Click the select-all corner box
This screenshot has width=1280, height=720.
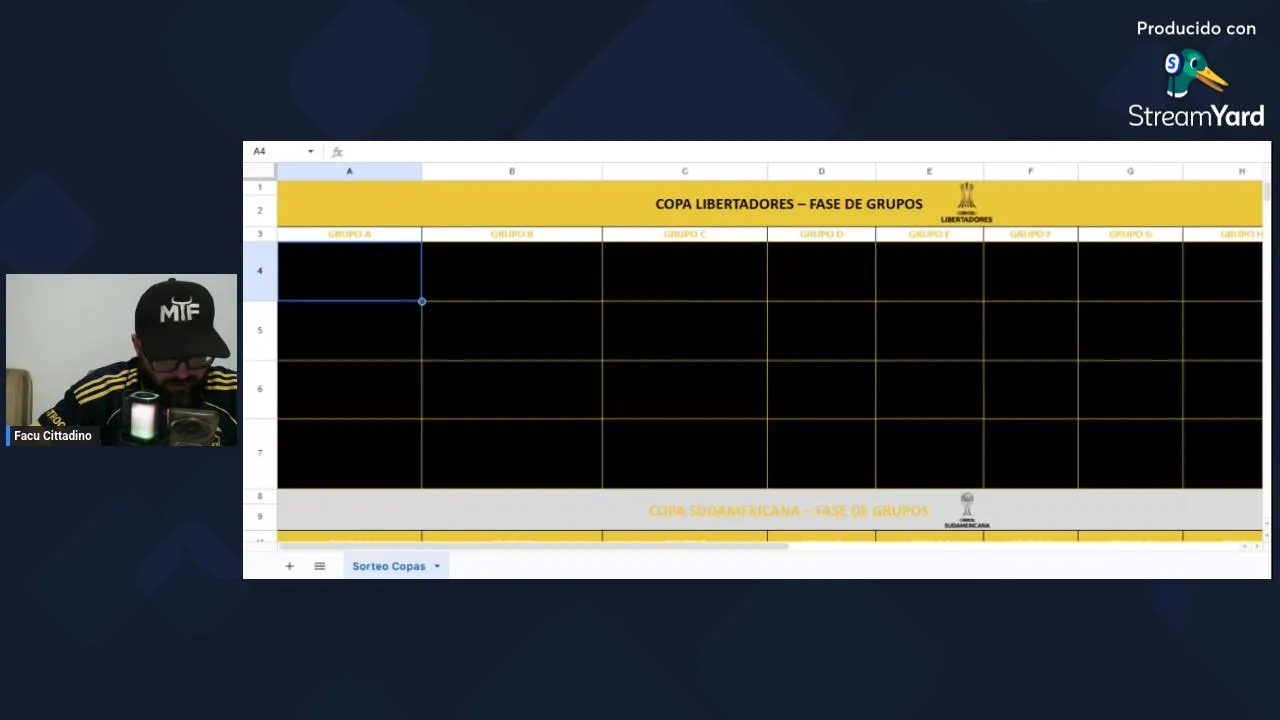pos(260,171)
